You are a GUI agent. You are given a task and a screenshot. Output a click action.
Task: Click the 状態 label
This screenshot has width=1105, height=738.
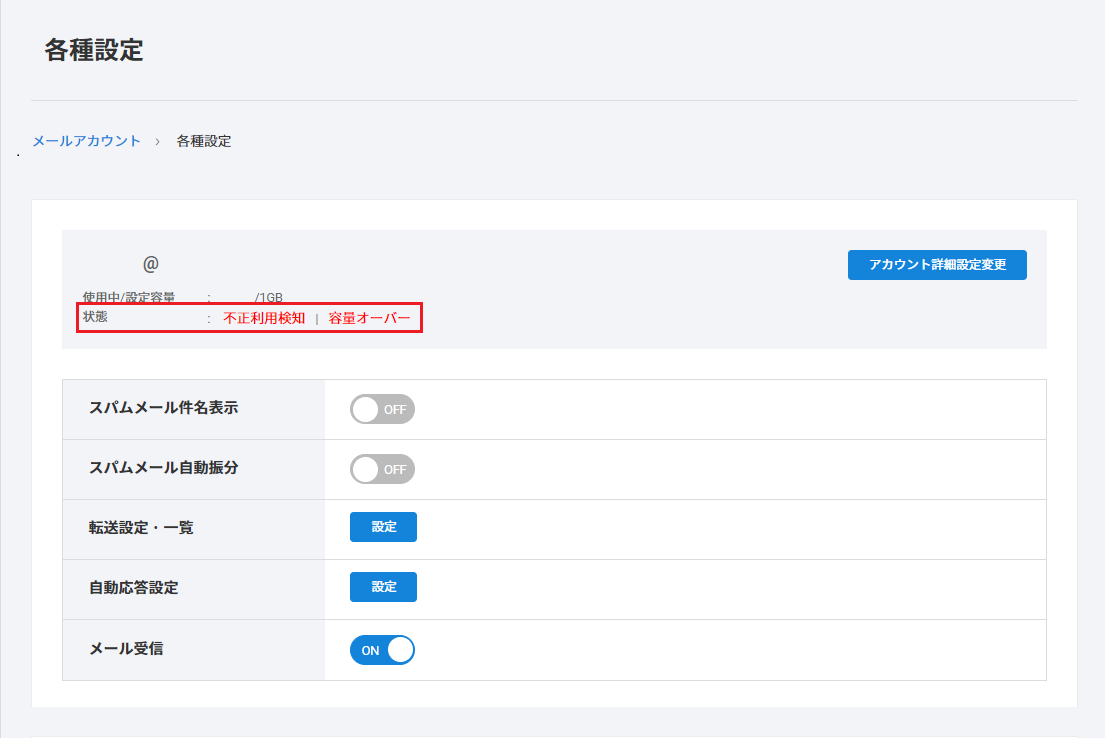point(95,317)
